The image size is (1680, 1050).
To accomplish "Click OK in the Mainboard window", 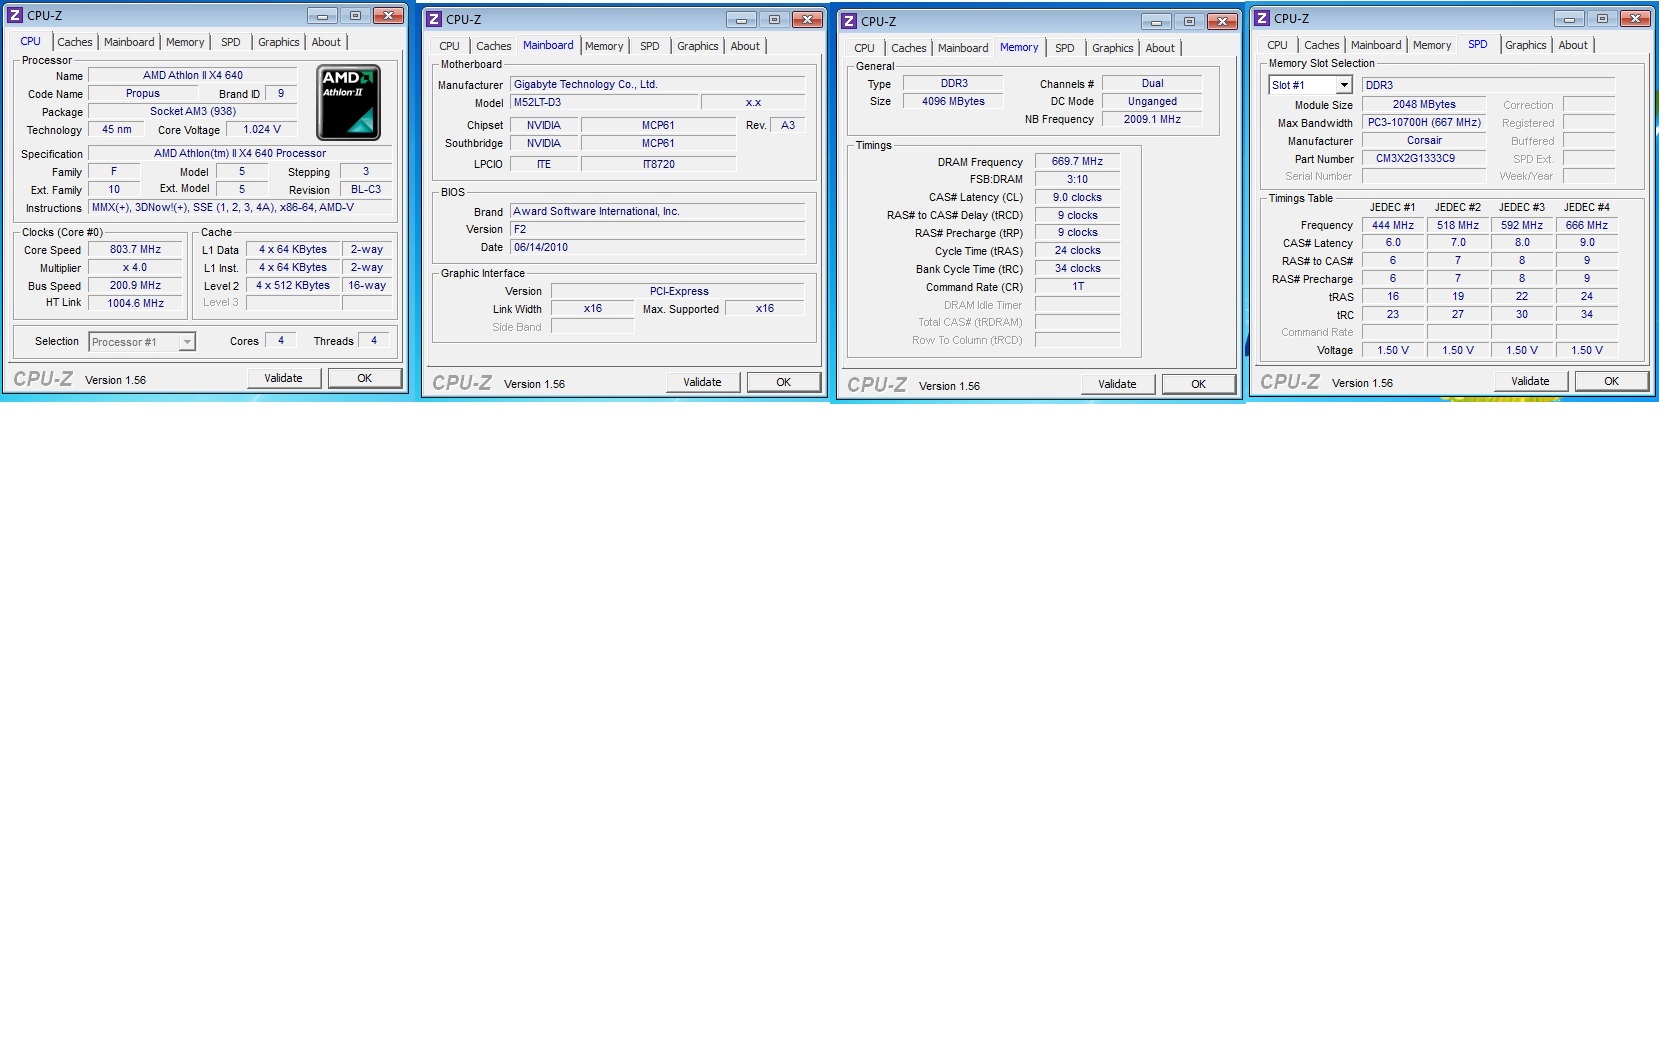I will tap(784, 382).
